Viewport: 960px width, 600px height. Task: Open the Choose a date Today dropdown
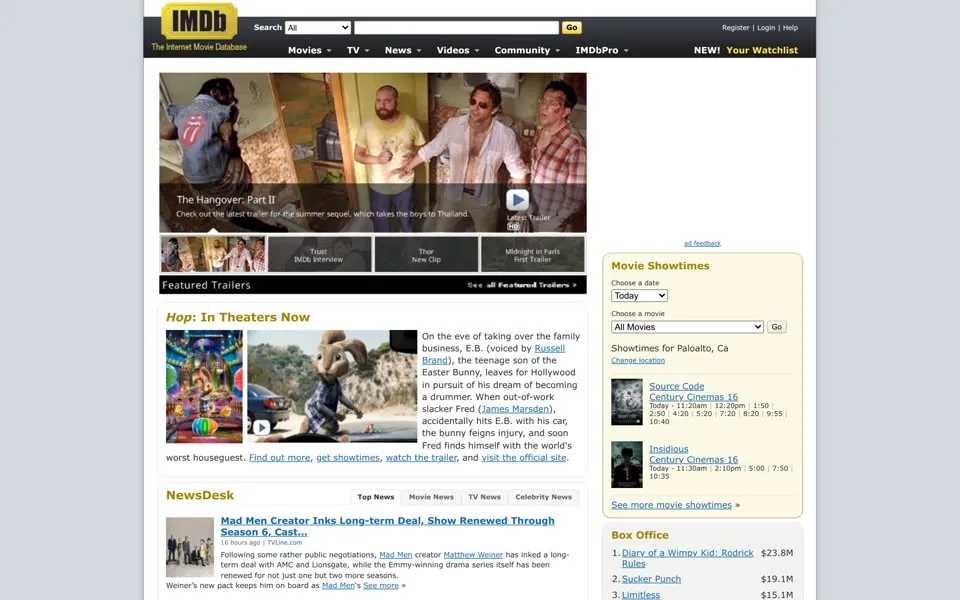point(639,296)
